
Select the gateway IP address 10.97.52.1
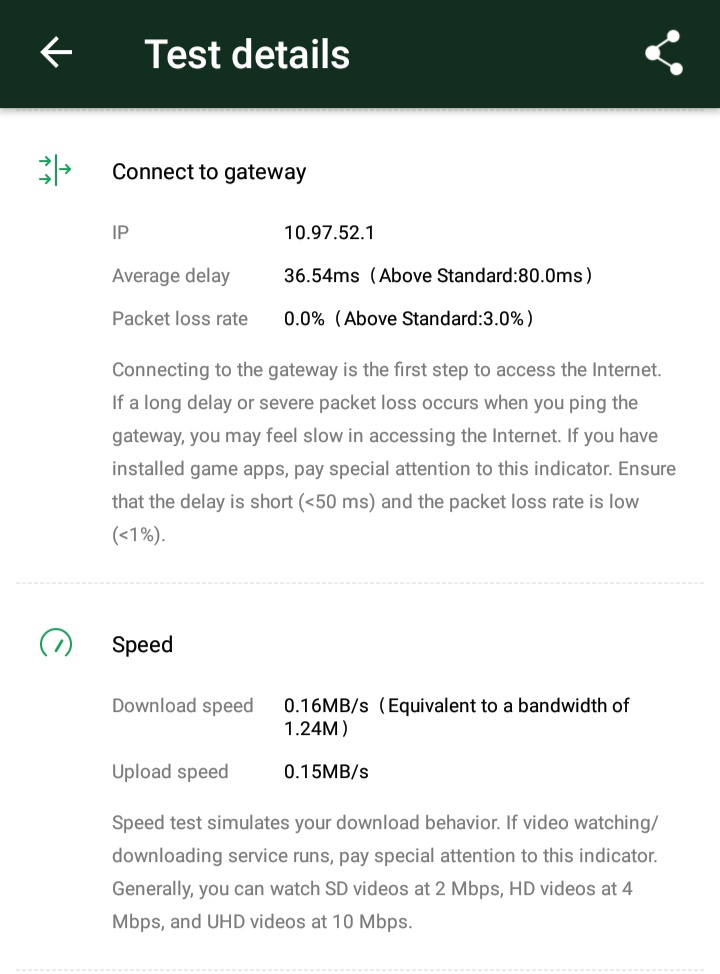click(329, 233)
